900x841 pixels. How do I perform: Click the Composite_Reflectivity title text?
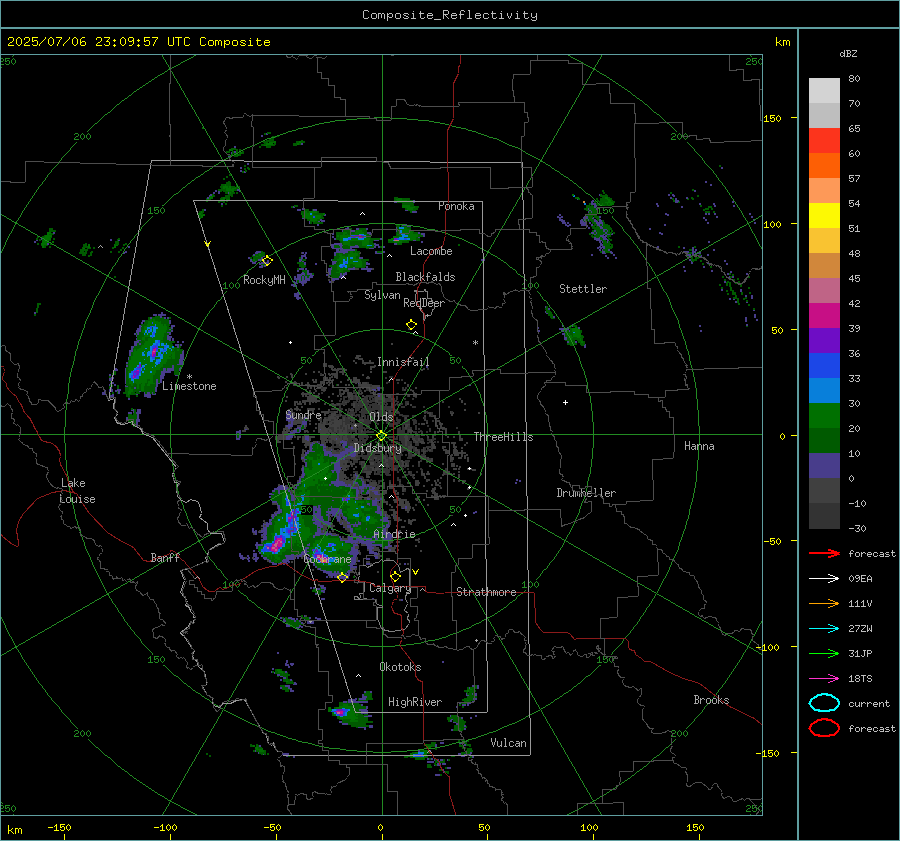point(449,15)
